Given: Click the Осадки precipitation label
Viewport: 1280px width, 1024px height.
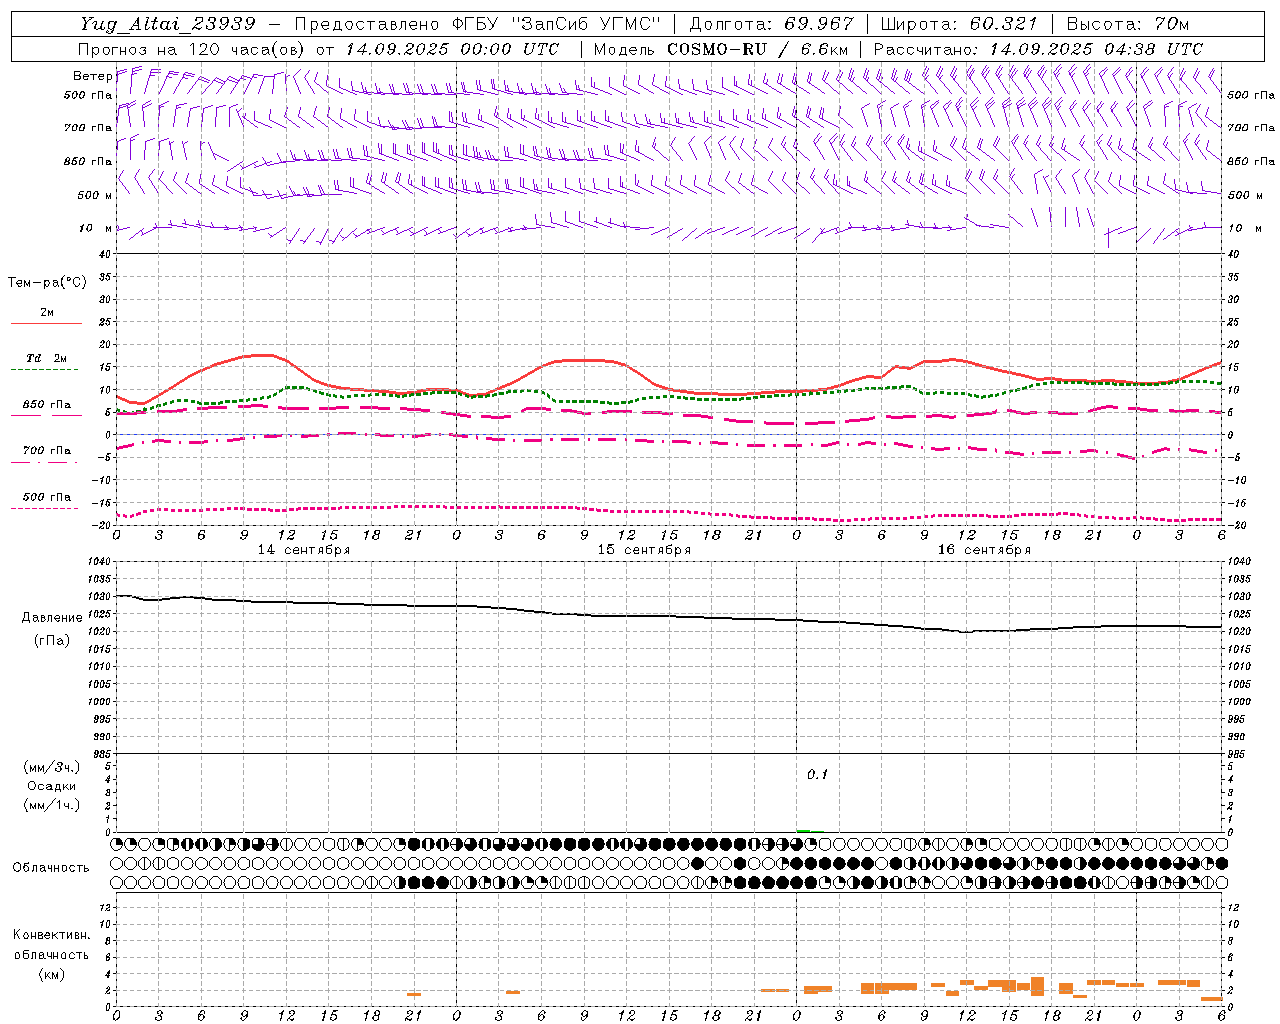Looking at the screenshot, I should click(x=52, y=786).
